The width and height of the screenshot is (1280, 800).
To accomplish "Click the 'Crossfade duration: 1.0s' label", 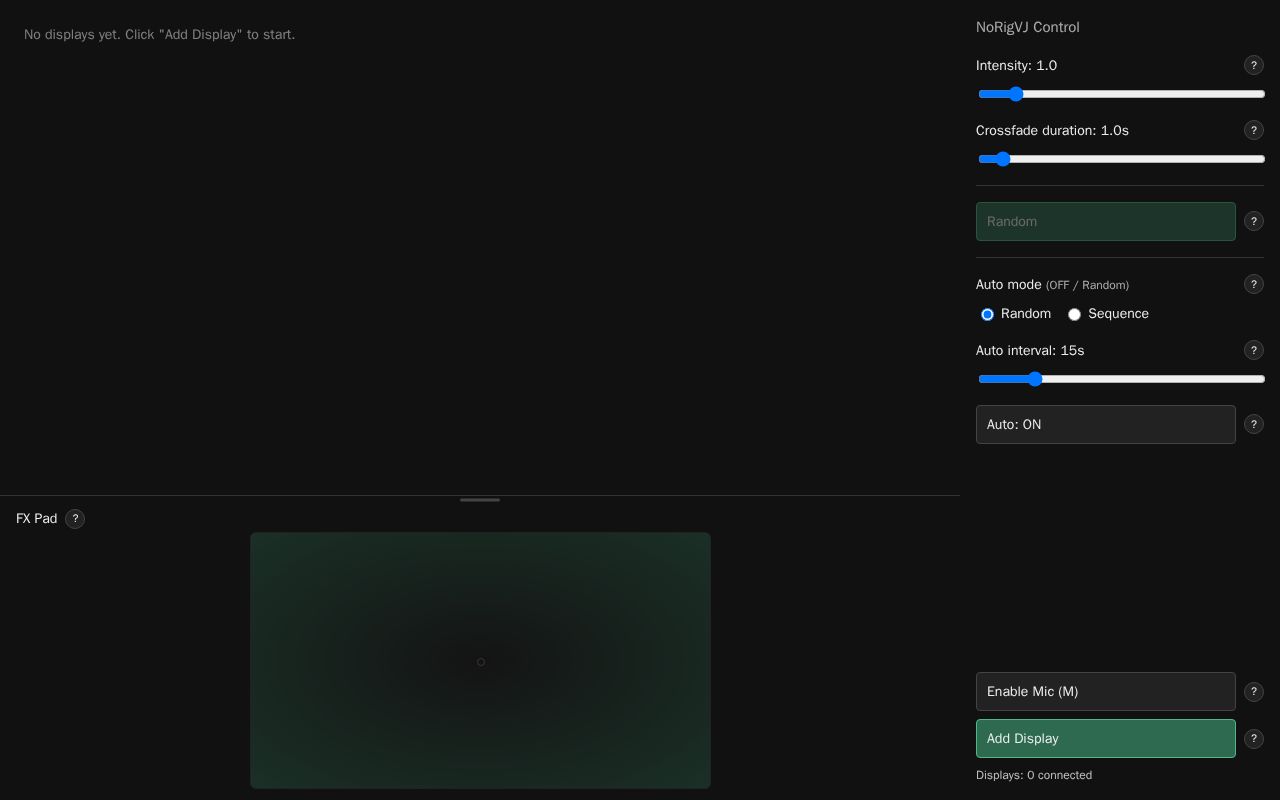I will click(1052, 130).
